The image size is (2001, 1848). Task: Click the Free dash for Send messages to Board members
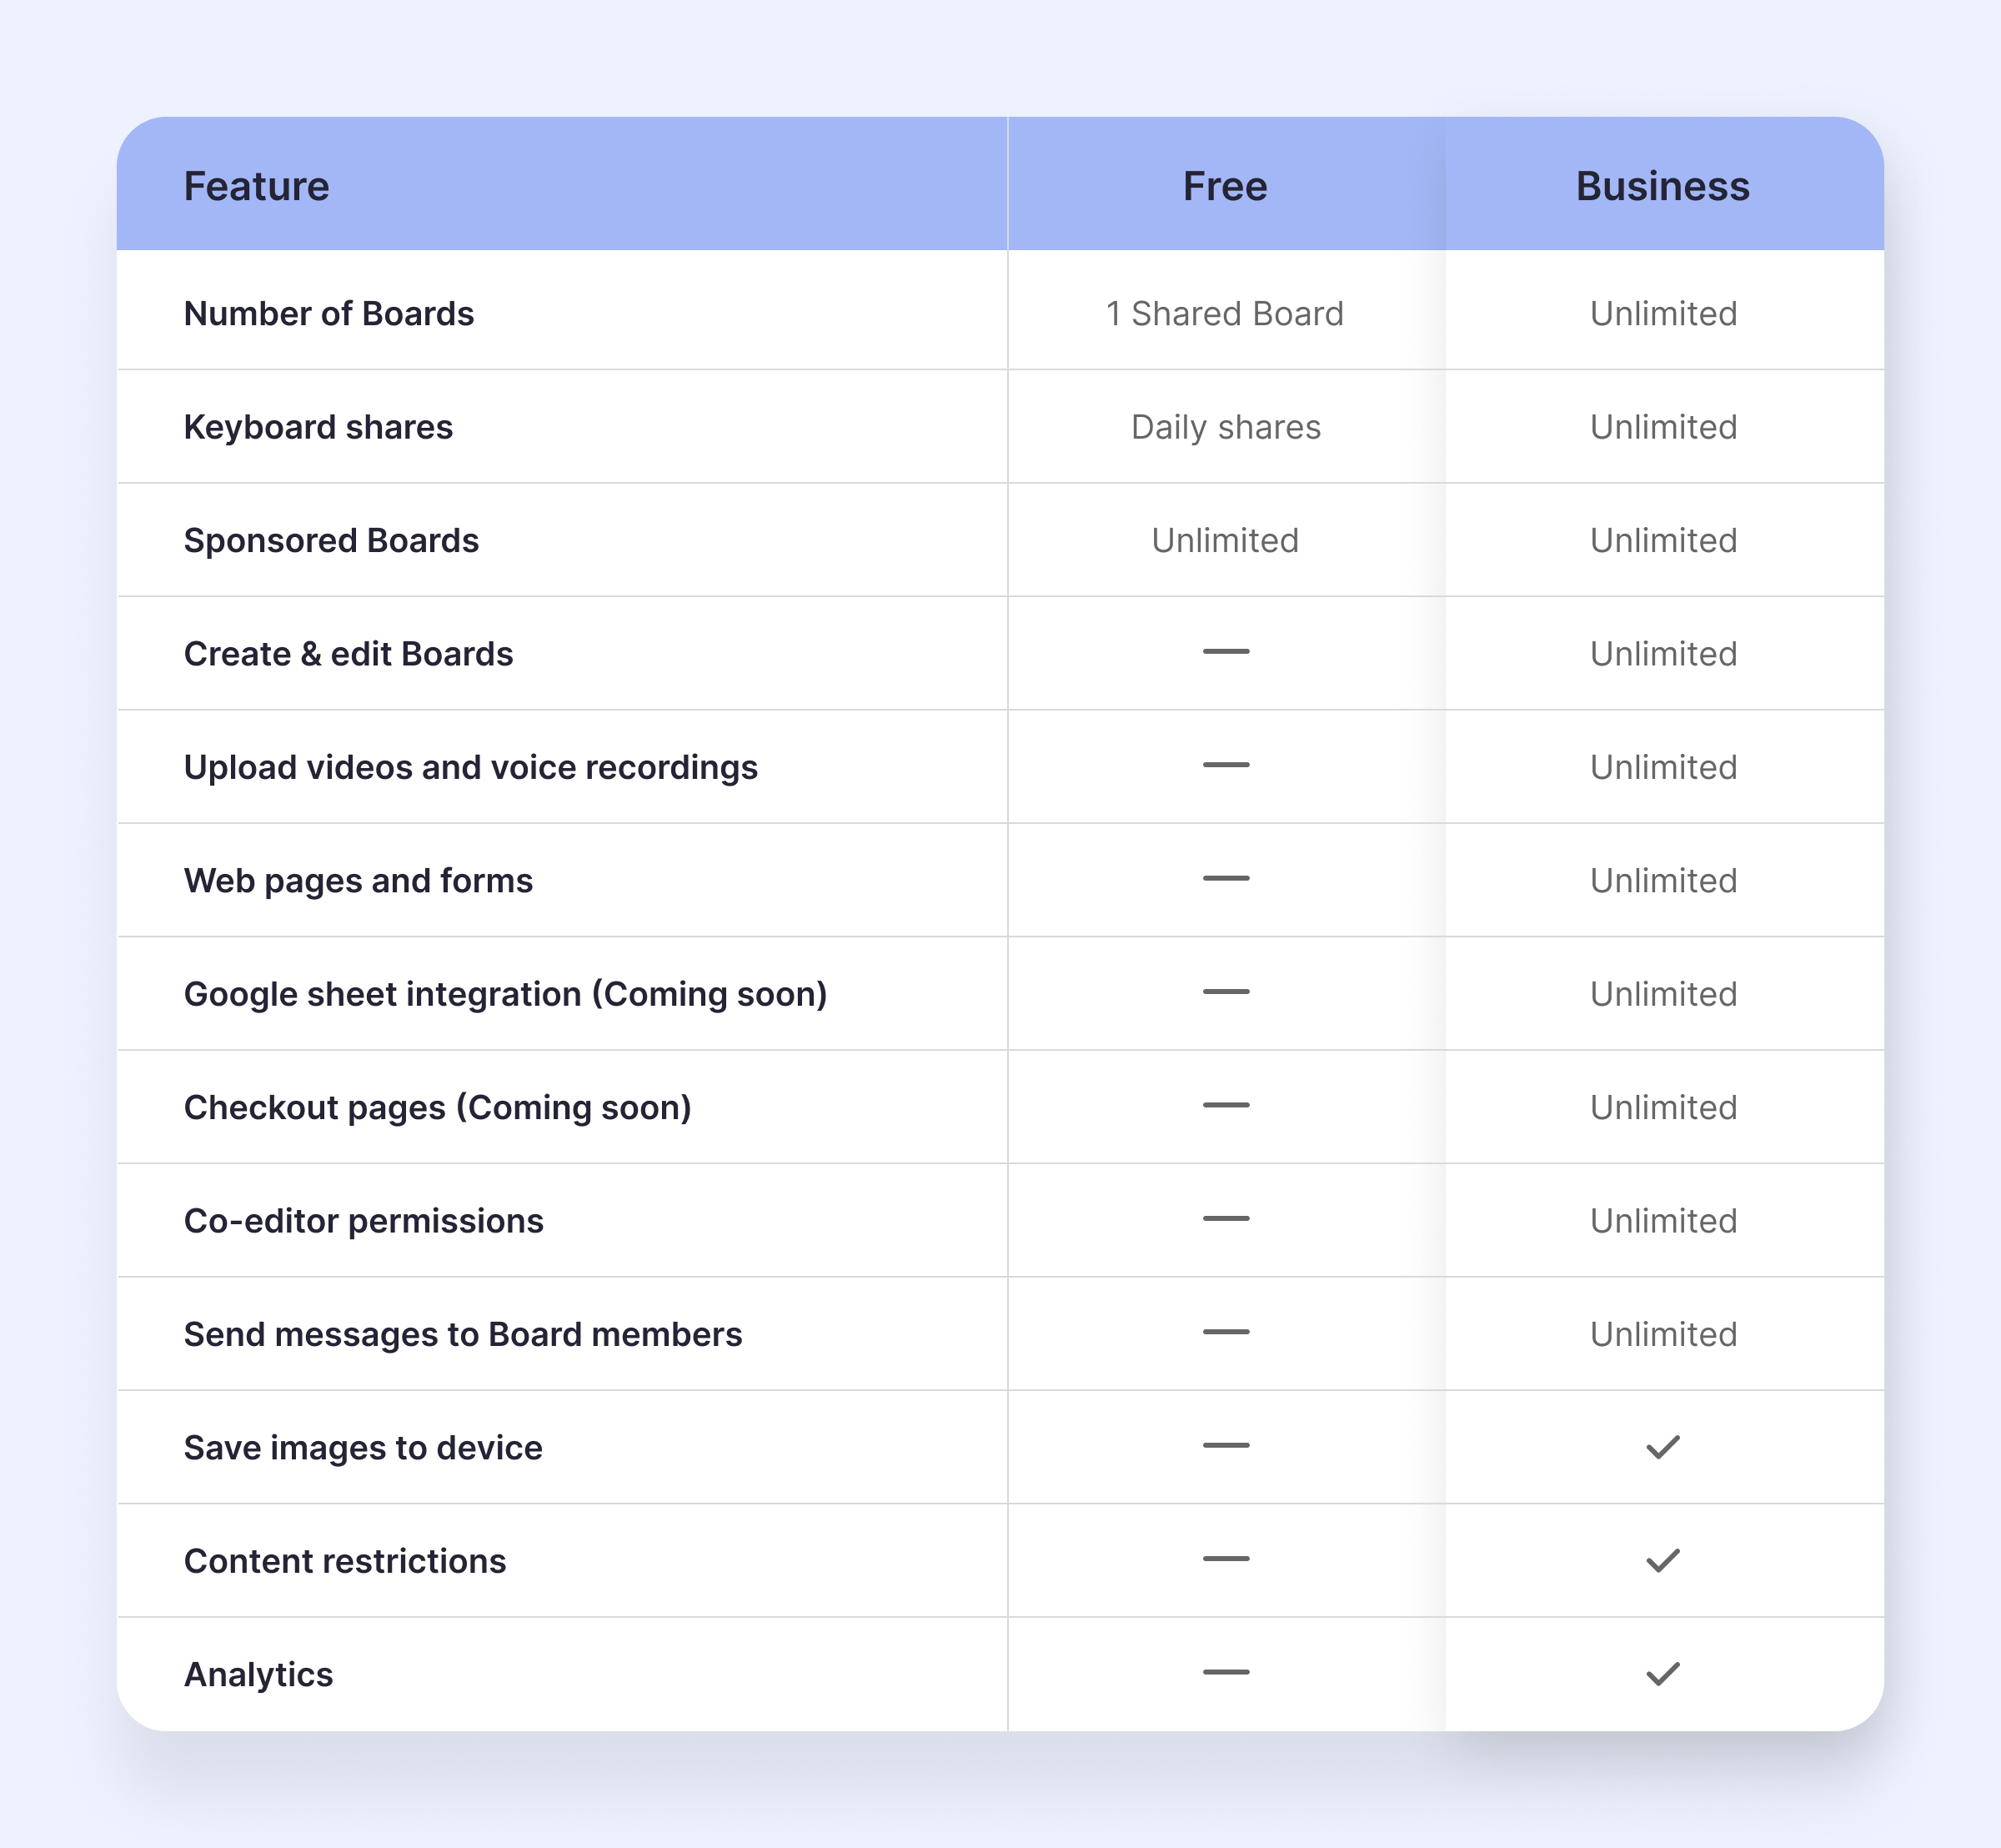[1226, 1332]
